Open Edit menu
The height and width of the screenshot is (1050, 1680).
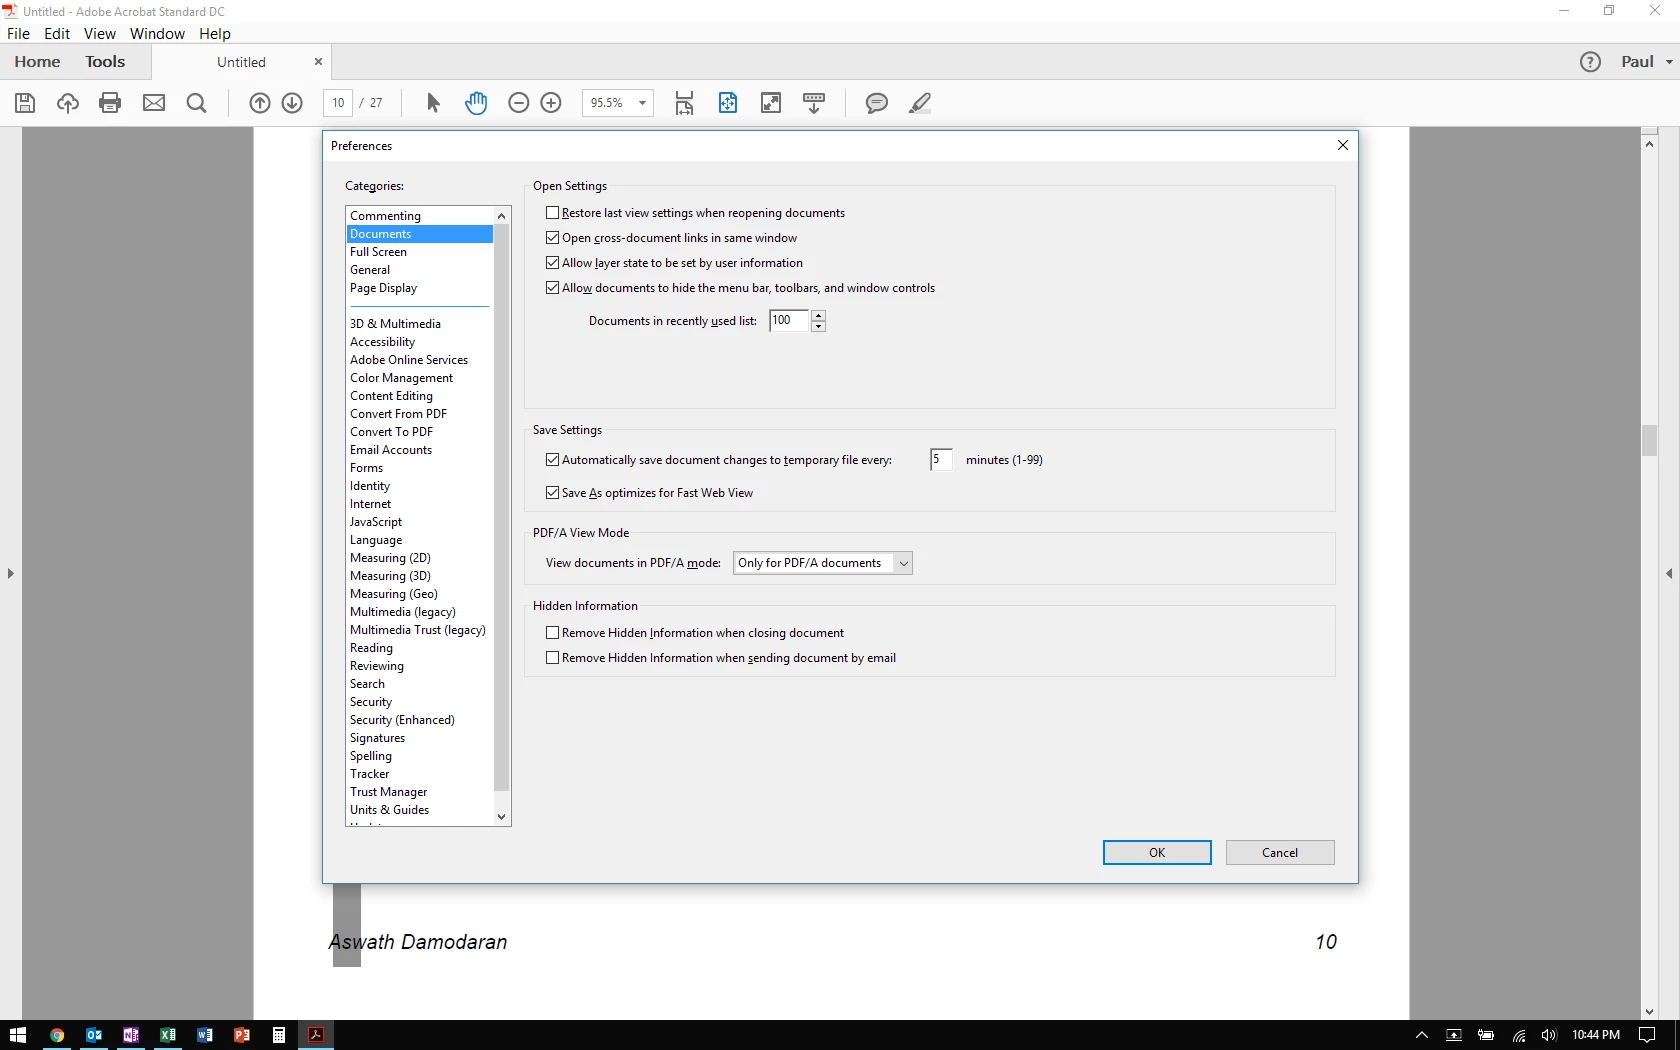tap(57, 34)
